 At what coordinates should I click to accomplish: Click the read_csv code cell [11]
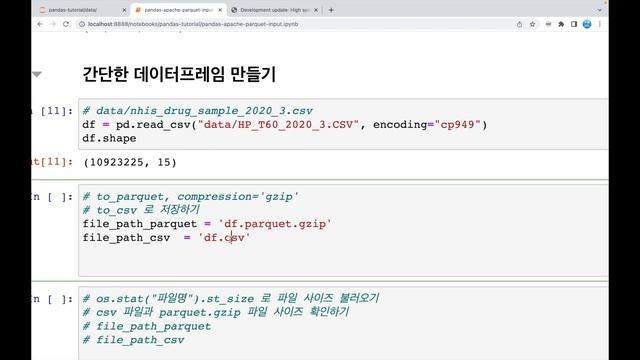[343, 124]
